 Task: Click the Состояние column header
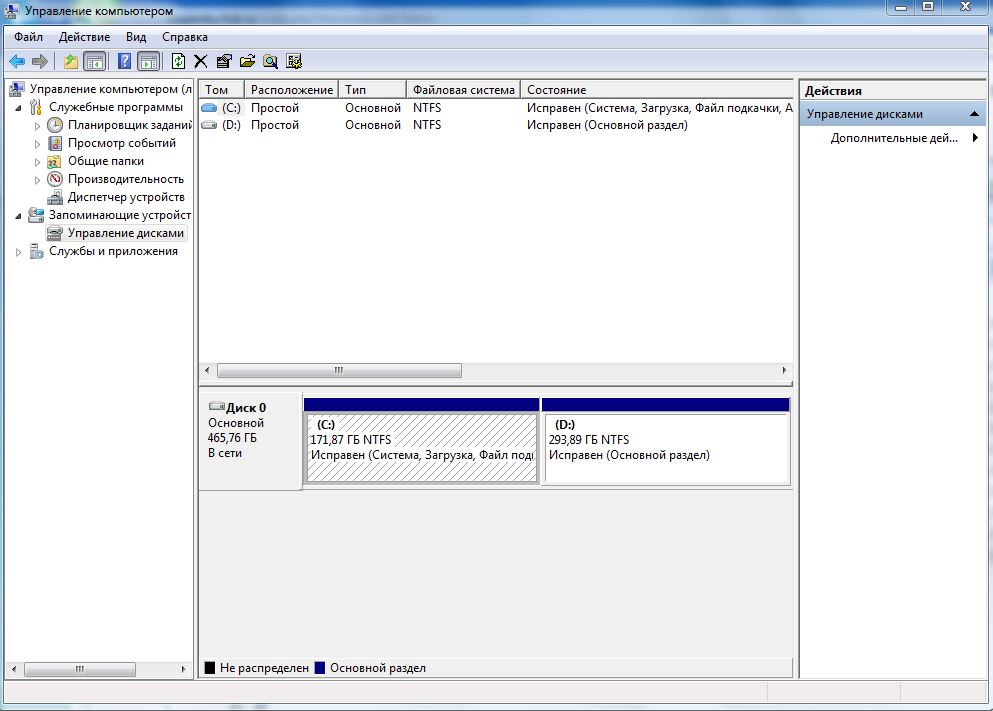point(556,90)
